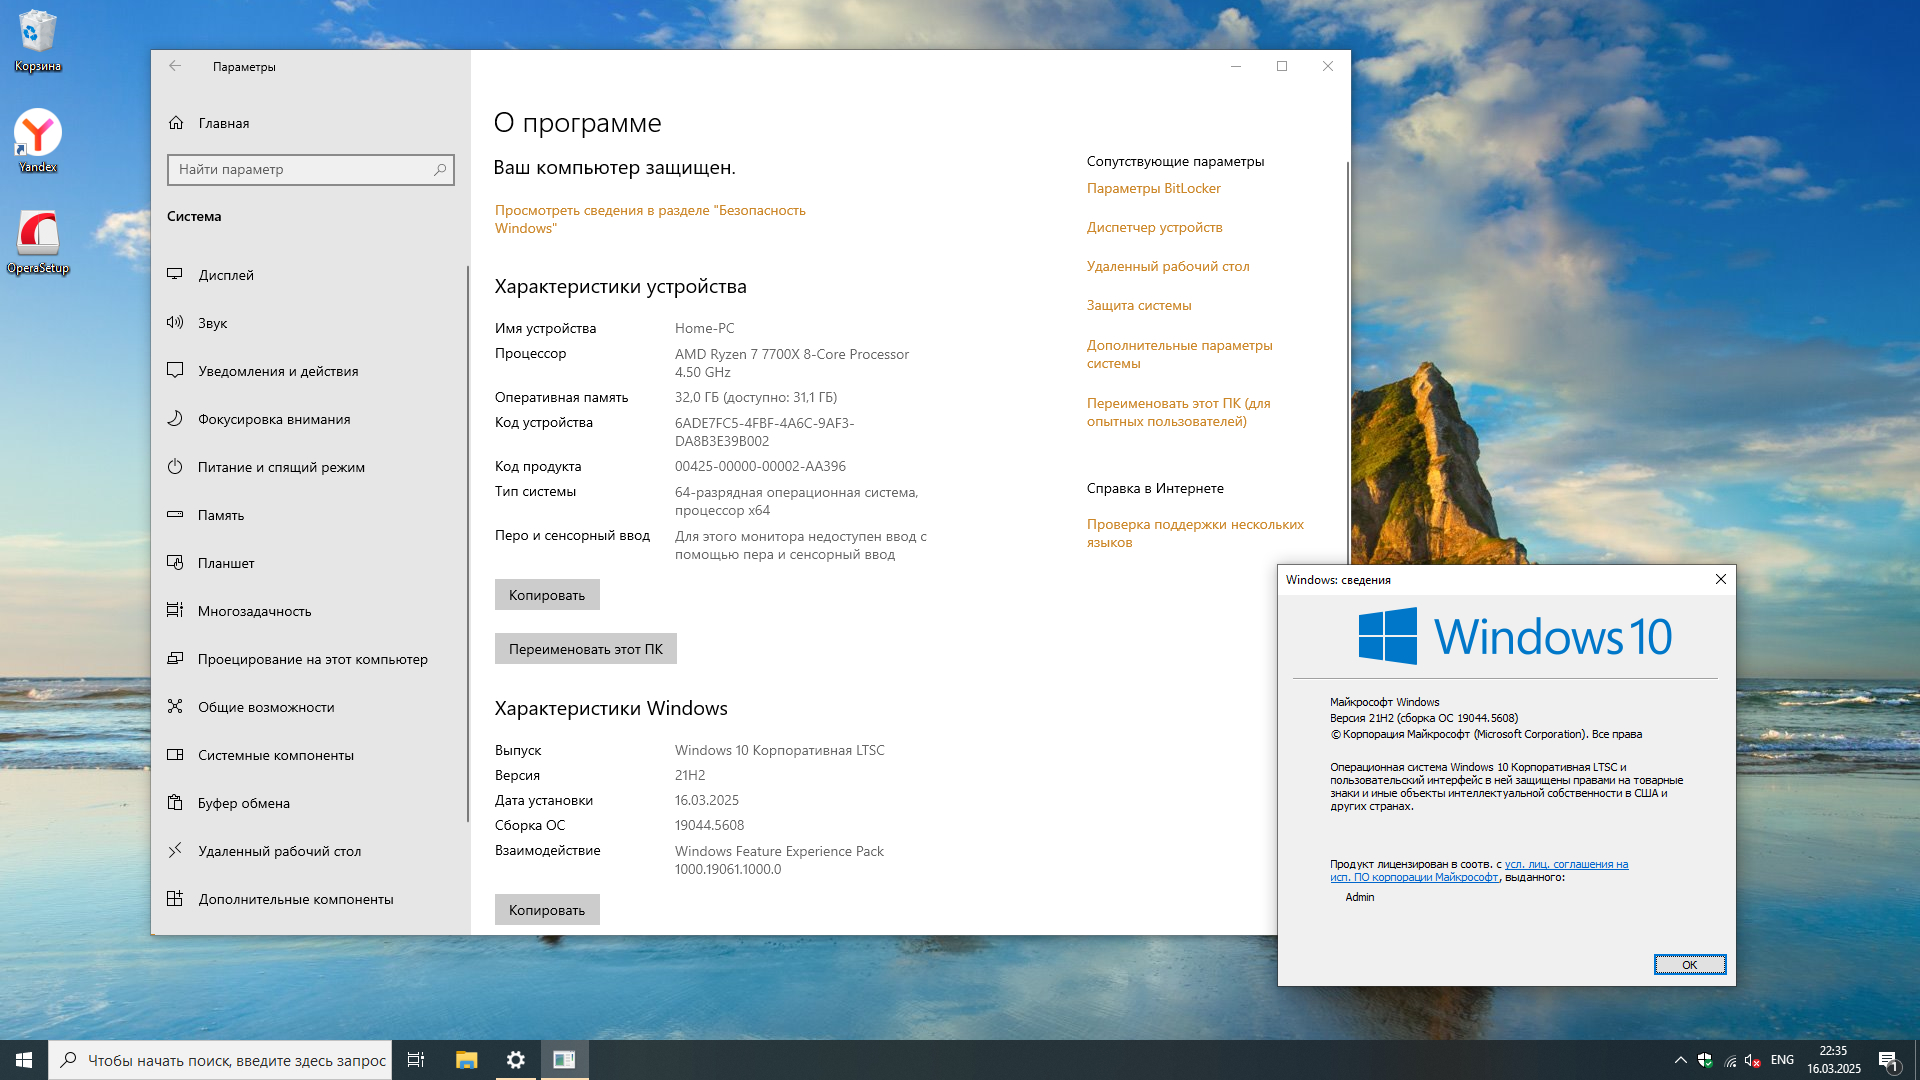Screen dimensions: 1920x1080
Task: Select Multitasking menu item
Action: tap(254, 611)
